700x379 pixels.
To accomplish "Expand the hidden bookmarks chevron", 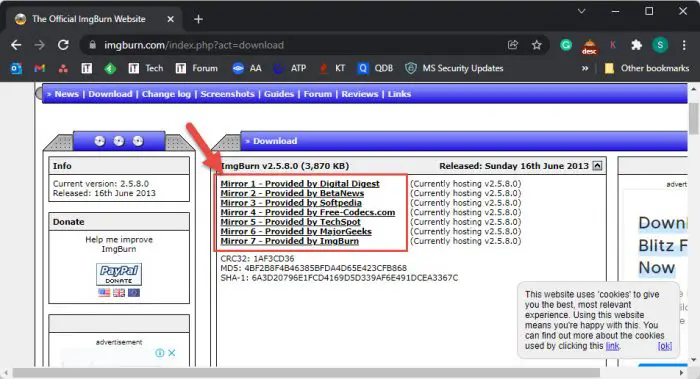I will [x=585, y=68].
